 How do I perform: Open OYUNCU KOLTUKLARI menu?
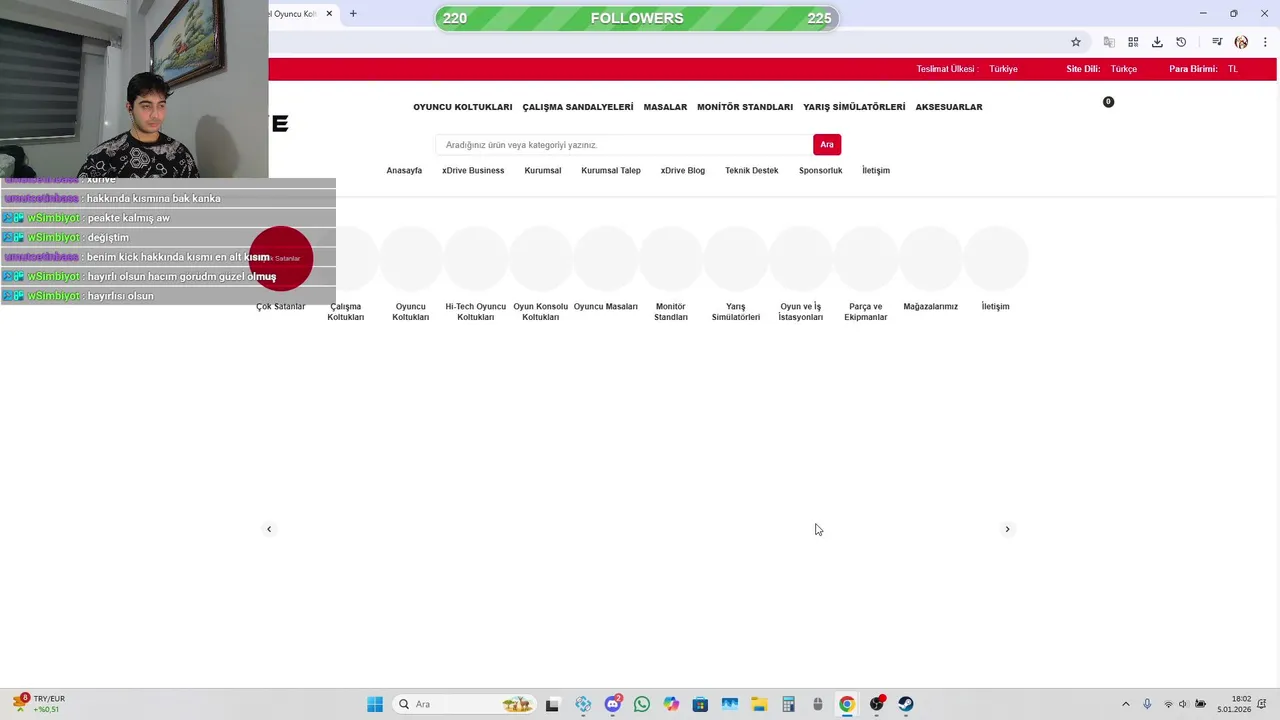tap(463, 107)
